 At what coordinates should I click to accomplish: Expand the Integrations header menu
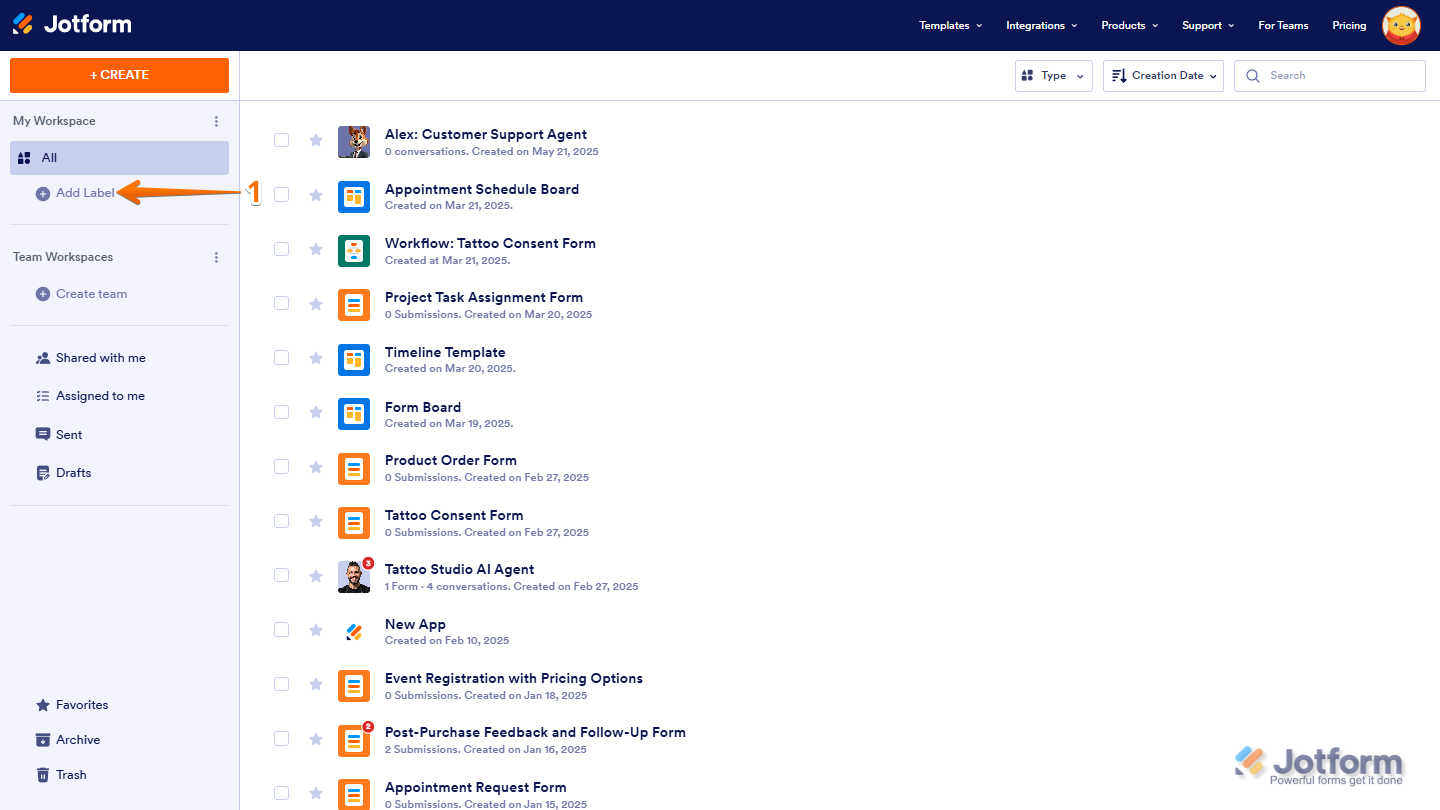tap(1042, 25)
